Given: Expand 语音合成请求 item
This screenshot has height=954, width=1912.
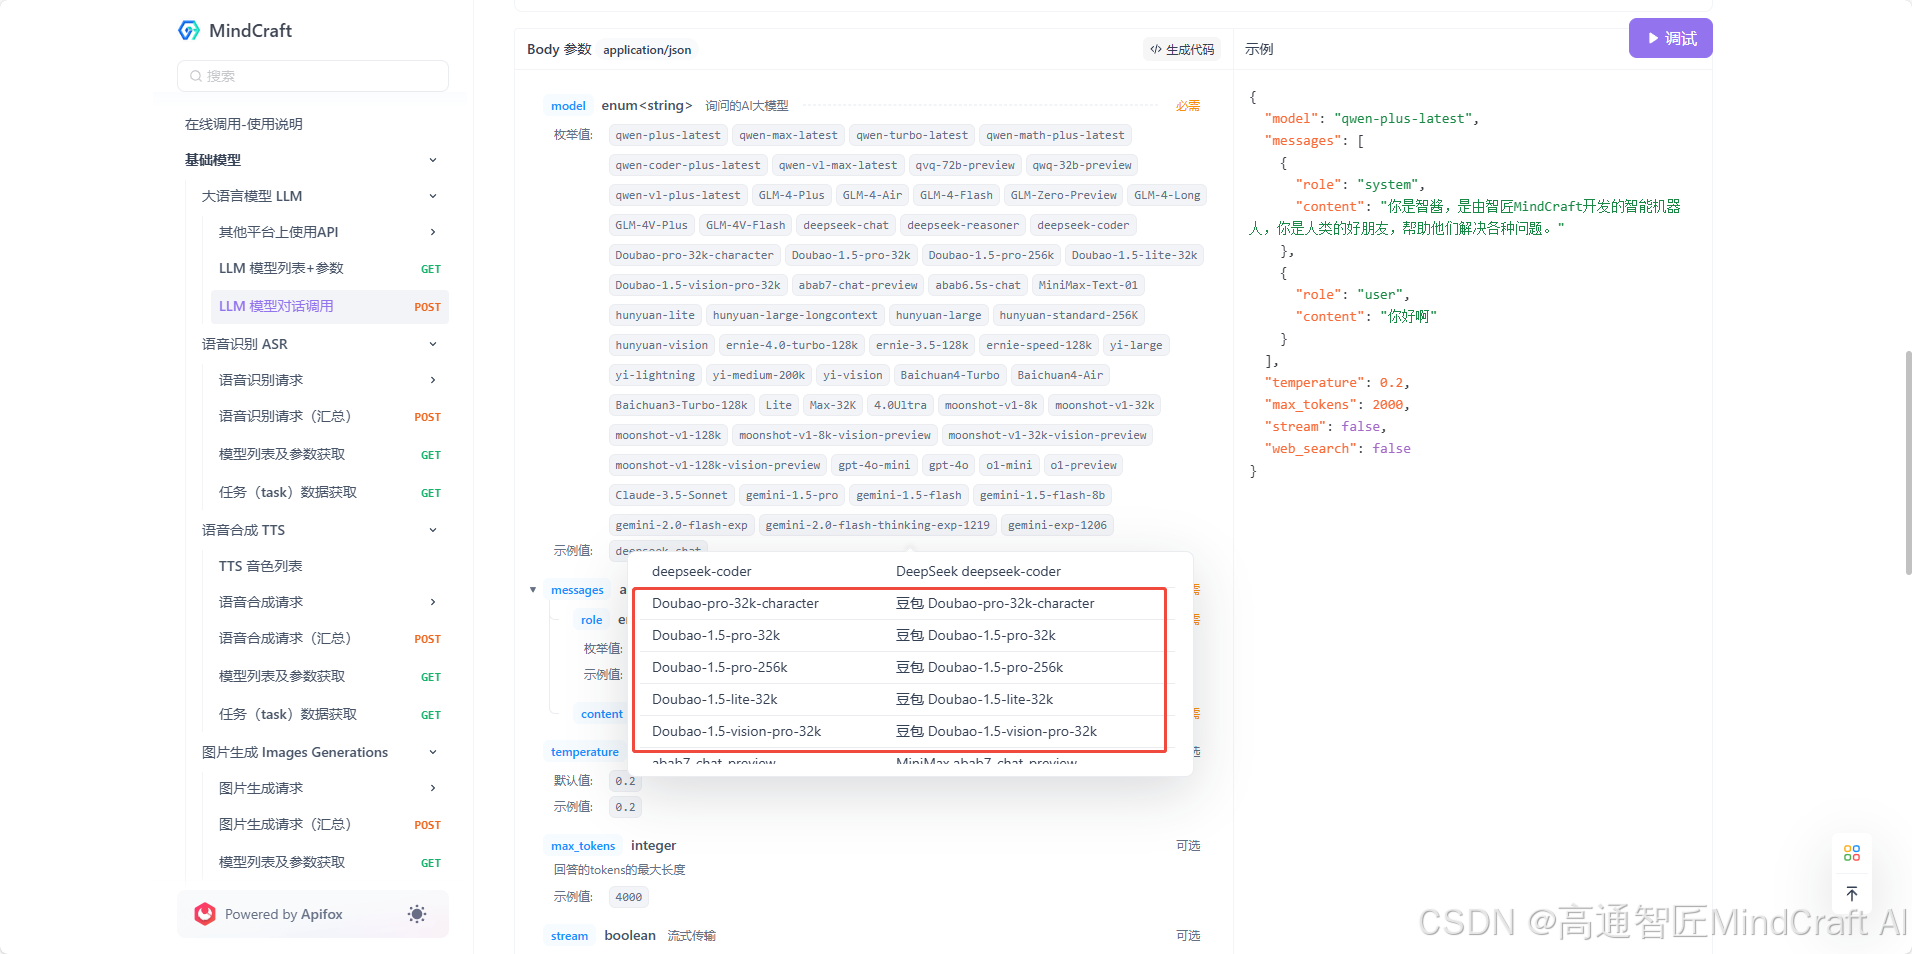Looking at the screenshot, I should coord(433,602).
